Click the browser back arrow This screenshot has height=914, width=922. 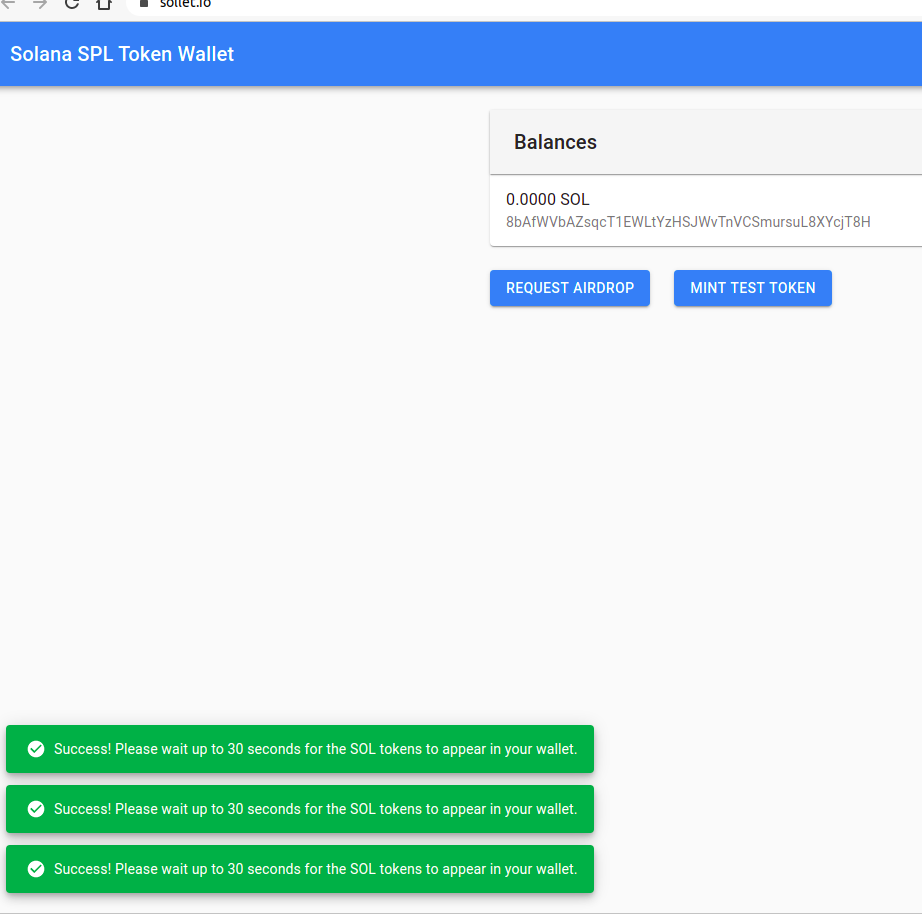point(8,4)
